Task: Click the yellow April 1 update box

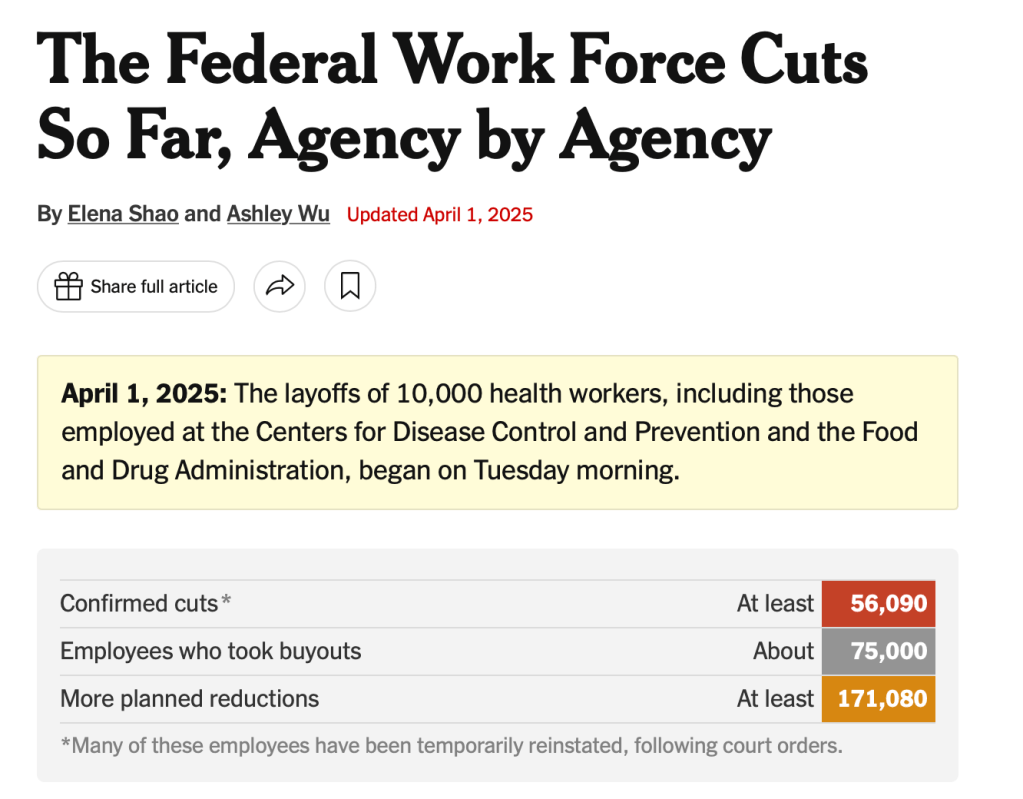Action: coord(497,432)
